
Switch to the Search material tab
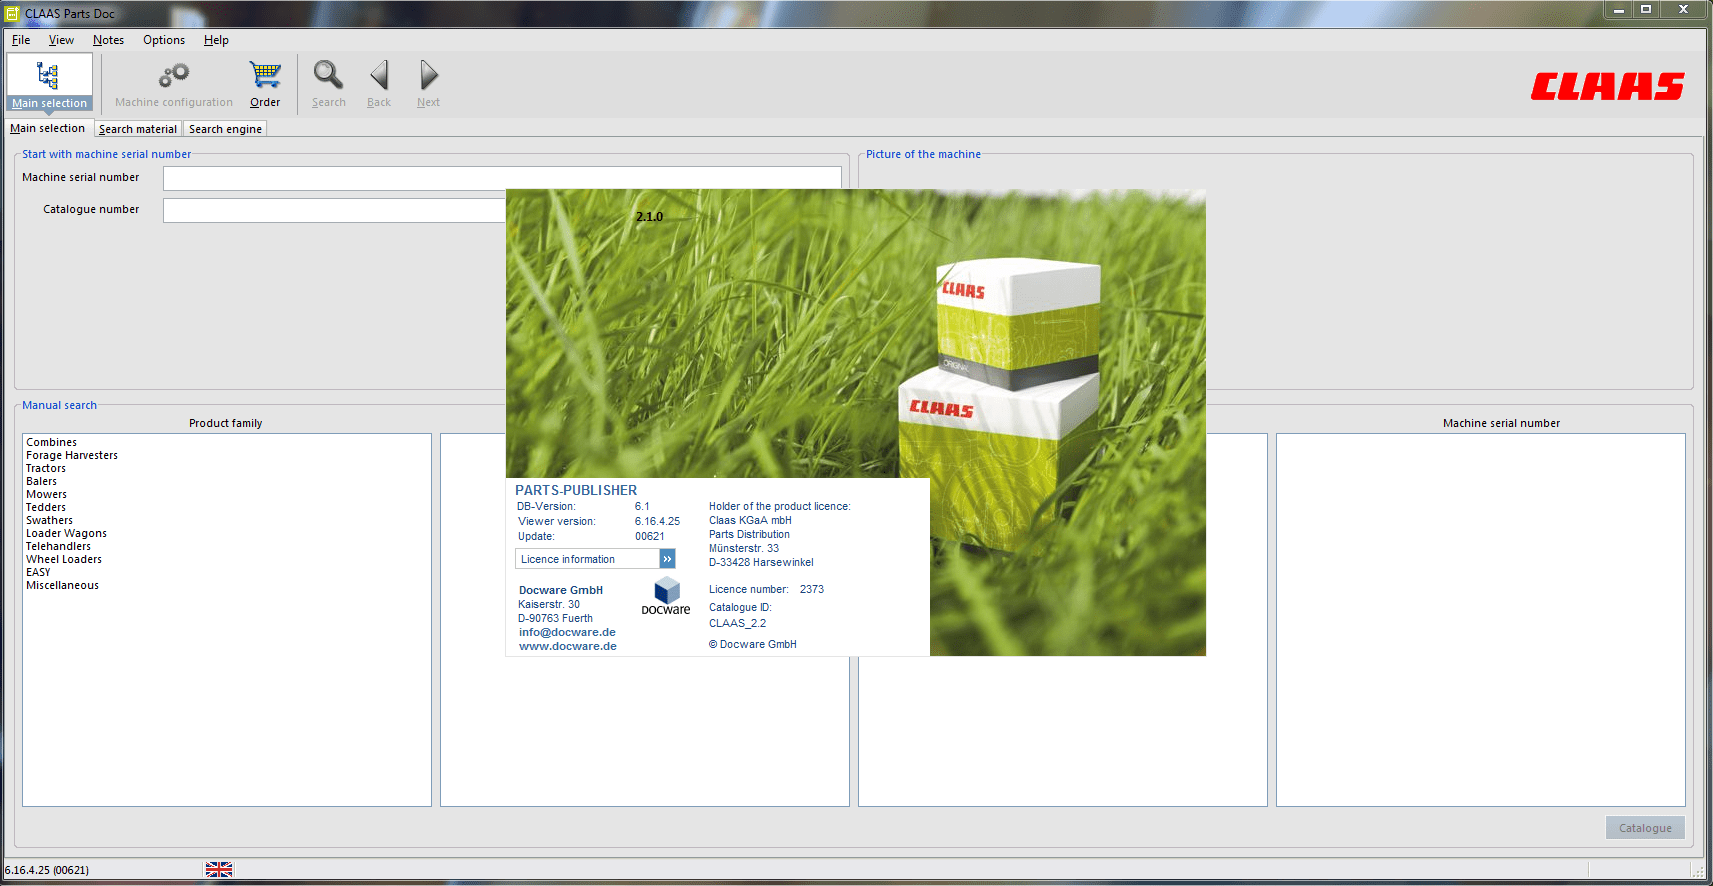tap(138, 129)
